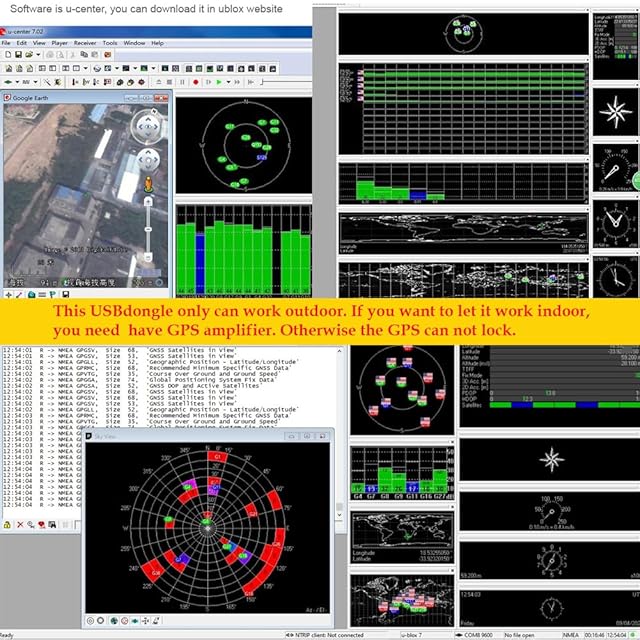Click the baudrate icon in receiver toolbar
The image size is (640, 640).
(26, 82)
